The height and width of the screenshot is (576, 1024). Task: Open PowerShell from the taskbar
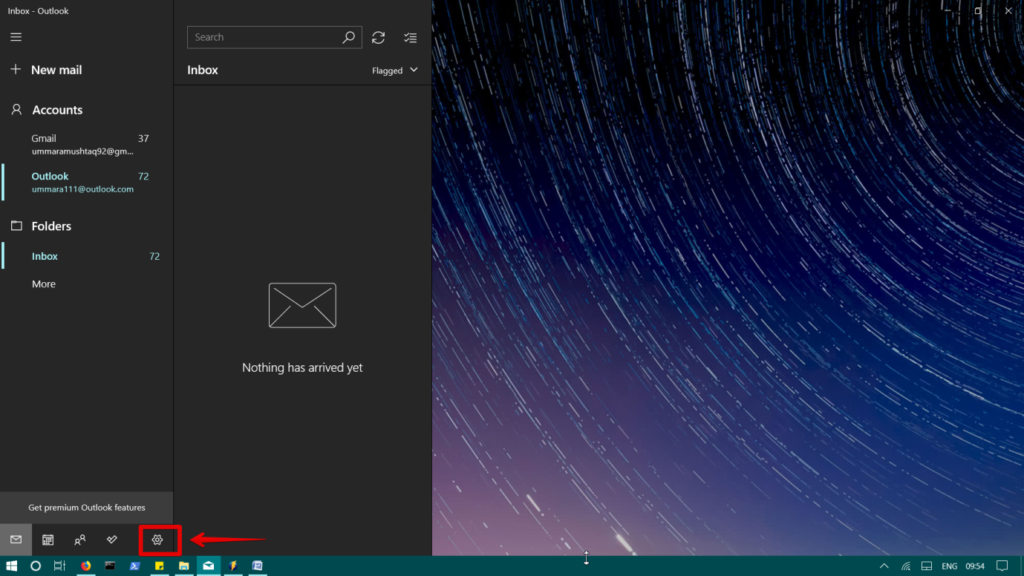135,566
